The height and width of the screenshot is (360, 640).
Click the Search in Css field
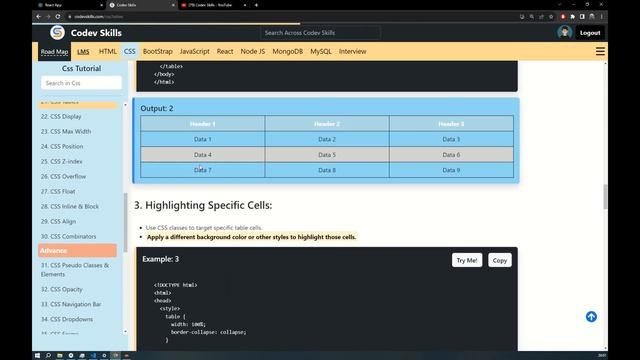pos(81,83)
